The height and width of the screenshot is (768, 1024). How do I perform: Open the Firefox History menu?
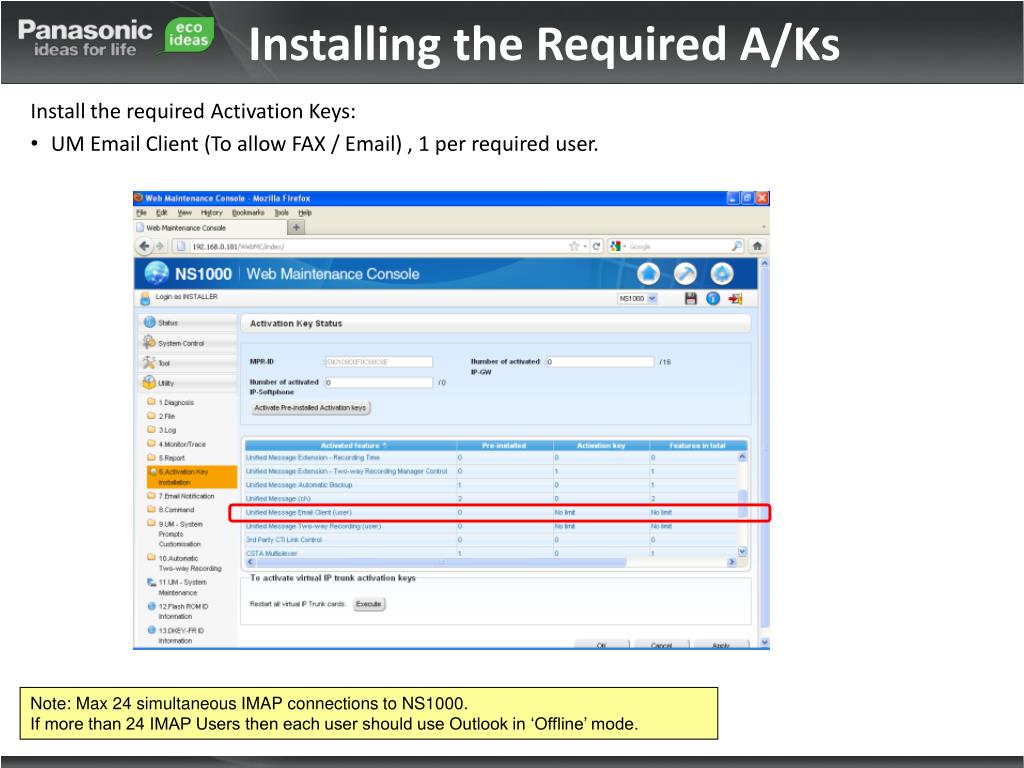[212, 212]
